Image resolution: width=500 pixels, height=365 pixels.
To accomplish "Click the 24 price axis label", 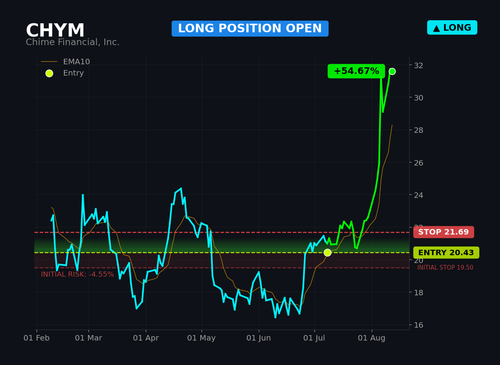I will (x=419, y=195).
